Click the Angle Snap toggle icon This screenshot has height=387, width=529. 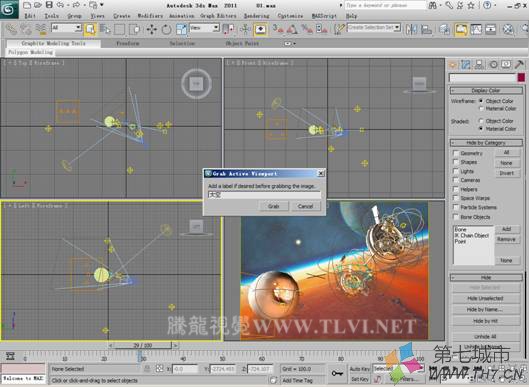tap(292, 29)
